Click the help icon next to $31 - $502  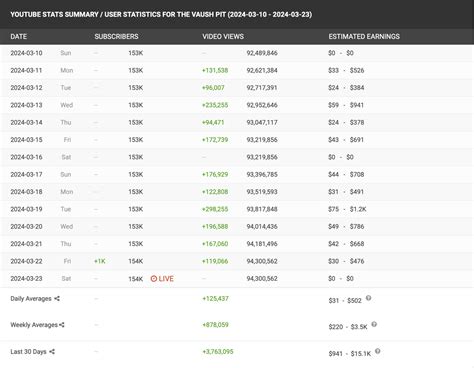tap(368, 298)
